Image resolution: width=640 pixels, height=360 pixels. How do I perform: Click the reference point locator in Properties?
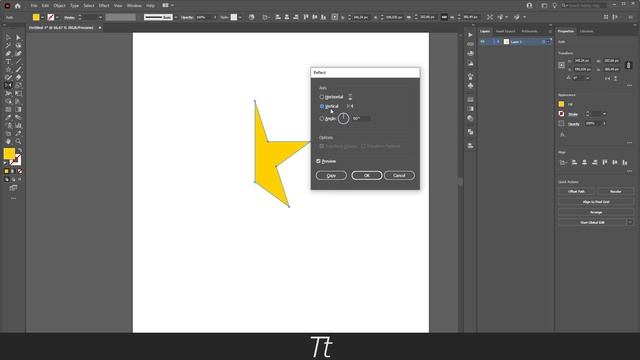coord(562,65)
